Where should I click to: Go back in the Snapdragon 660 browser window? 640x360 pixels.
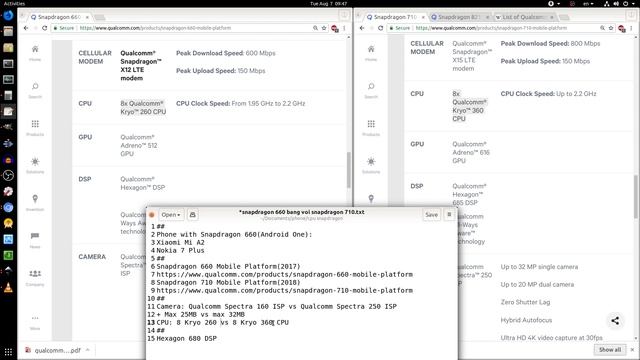pyautogui.click(x=26, y=28)
